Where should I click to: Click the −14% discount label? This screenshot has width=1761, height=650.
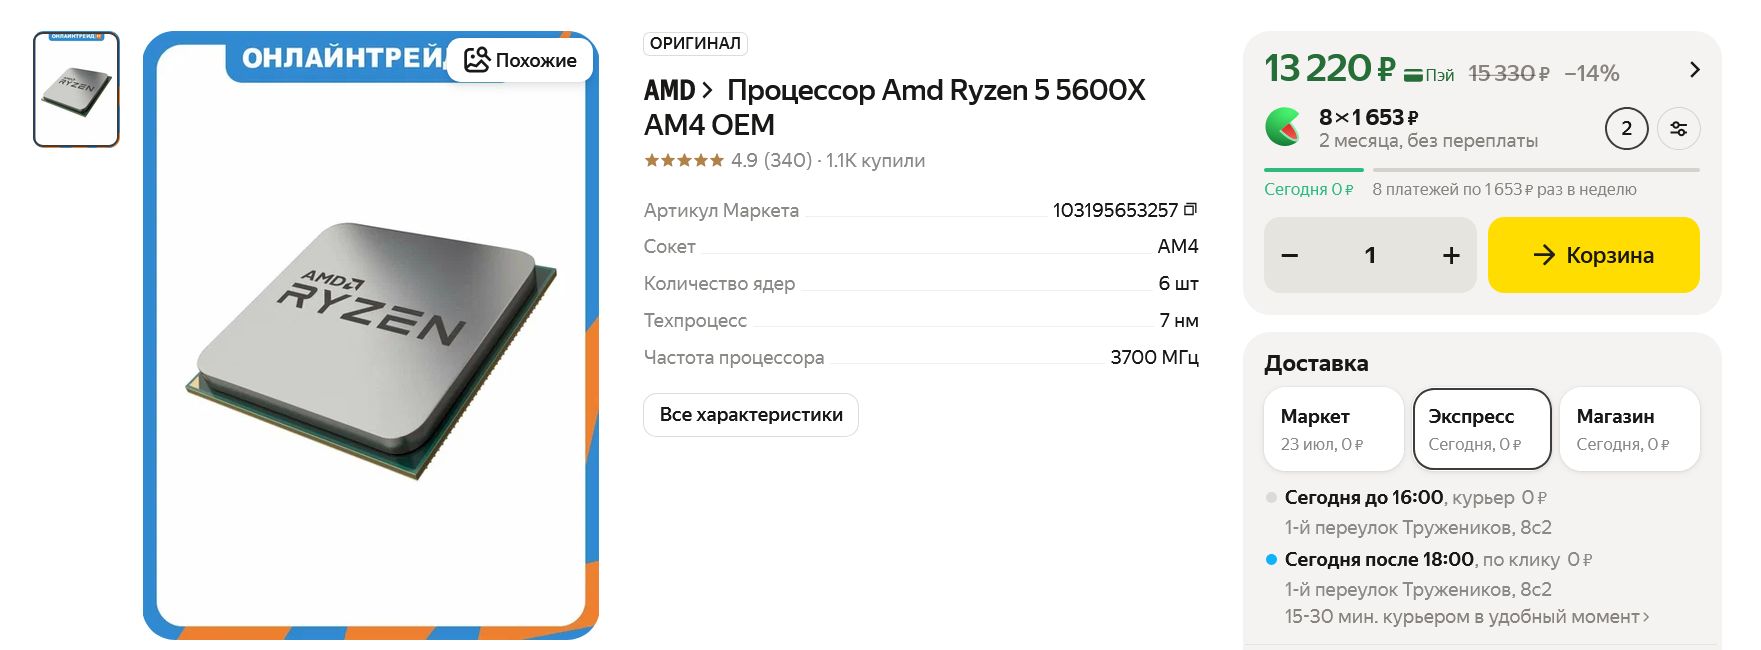click(x=1592, y=73)
